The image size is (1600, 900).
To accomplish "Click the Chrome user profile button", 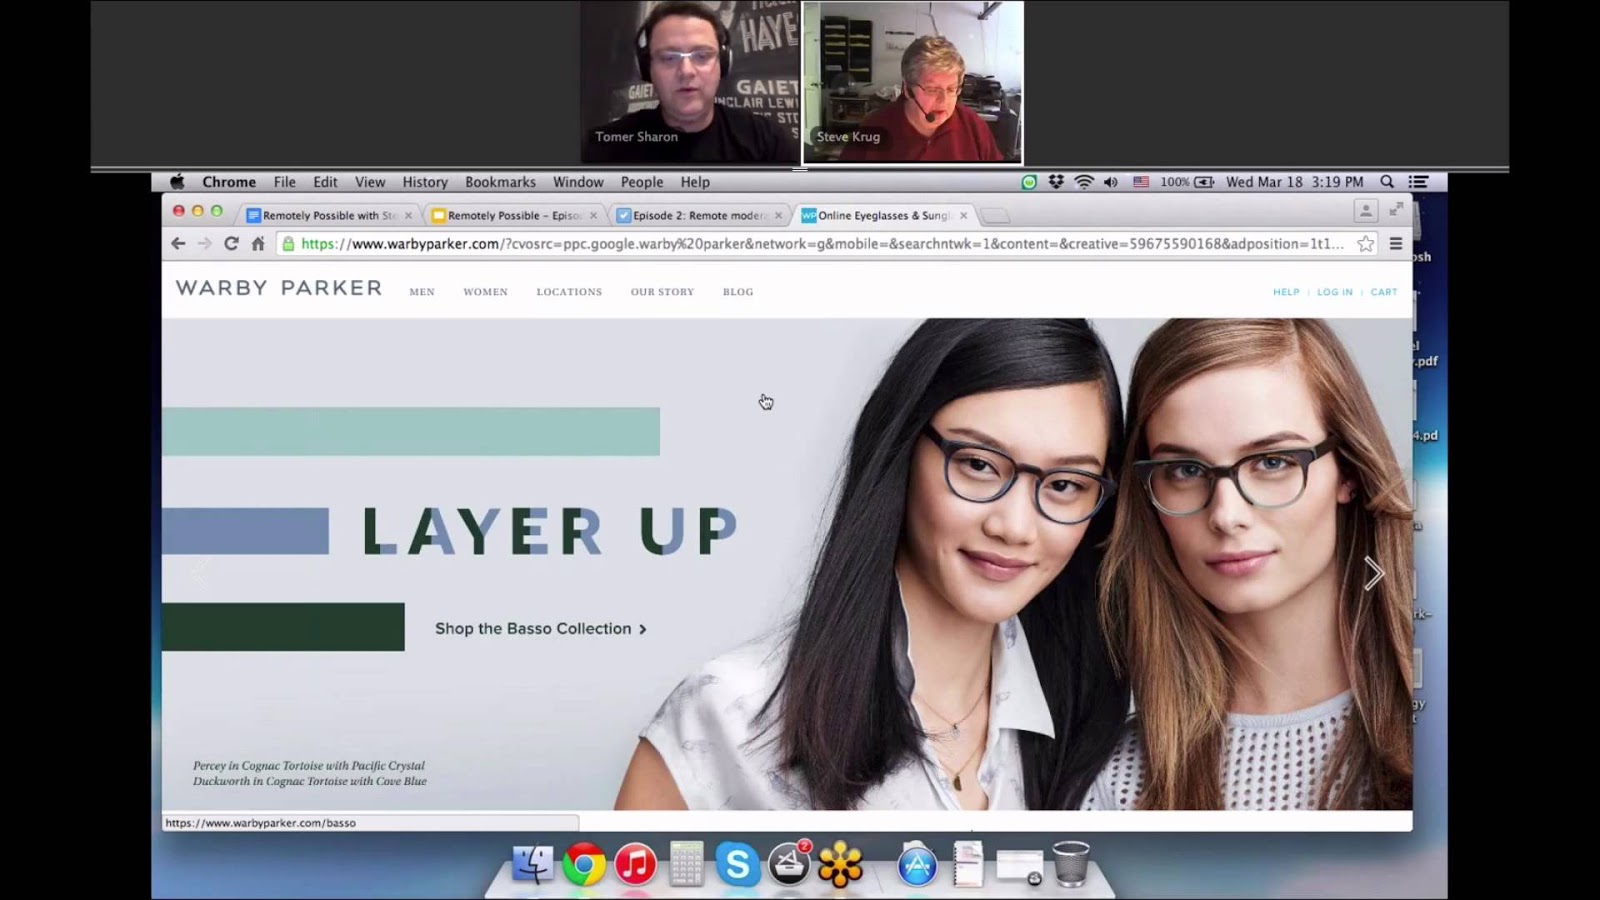I will click(1365, 210).
